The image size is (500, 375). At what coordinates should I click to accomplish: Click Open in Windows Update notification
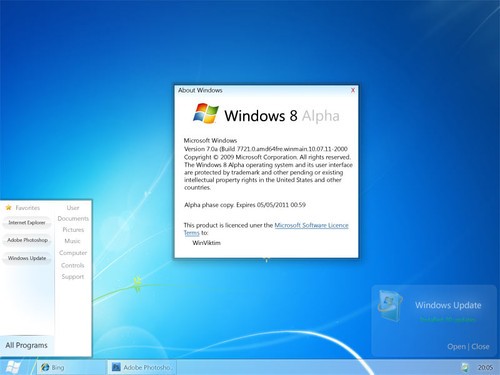click(x=456, y=347)
